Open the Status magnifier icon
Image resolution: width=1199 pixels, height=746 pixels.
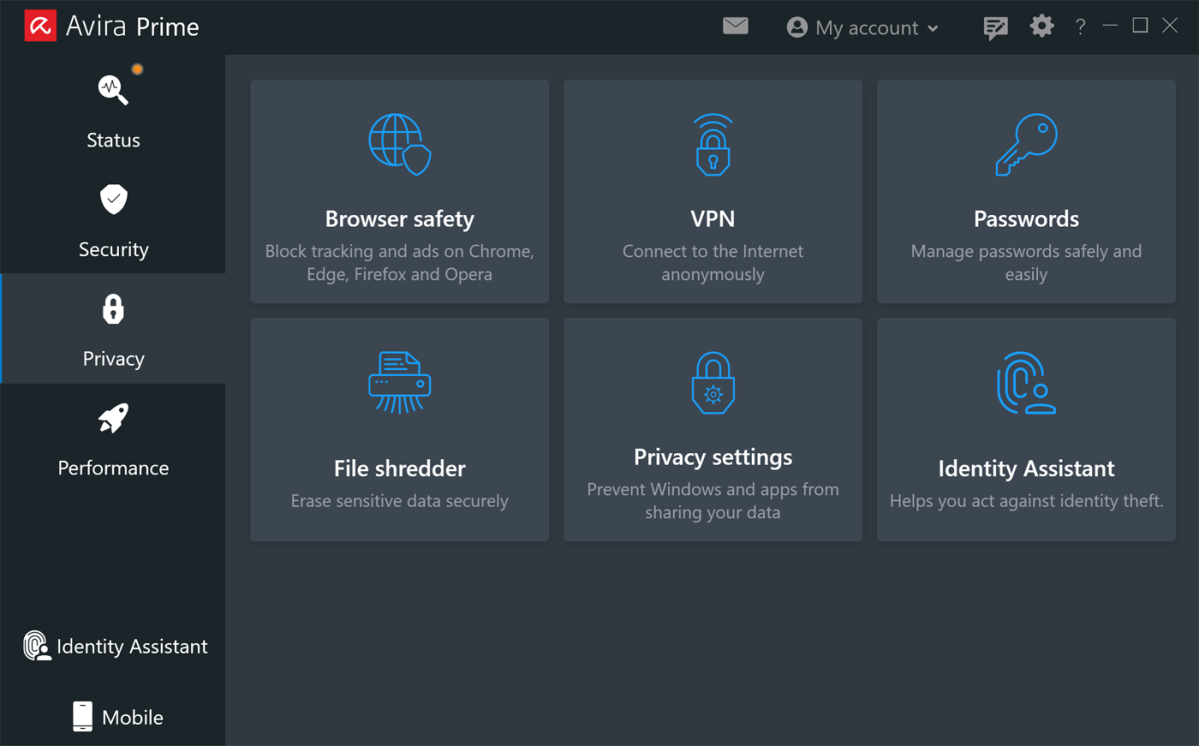pos(112,89)
